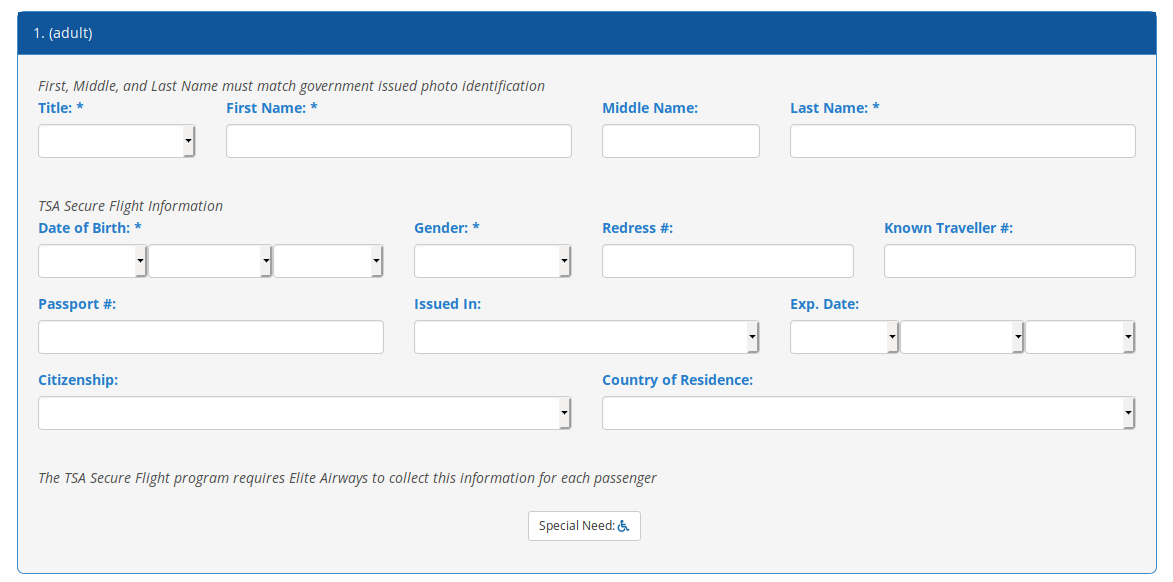Open the Gender dropdown

pyautogui.click(x=492, y=261)
